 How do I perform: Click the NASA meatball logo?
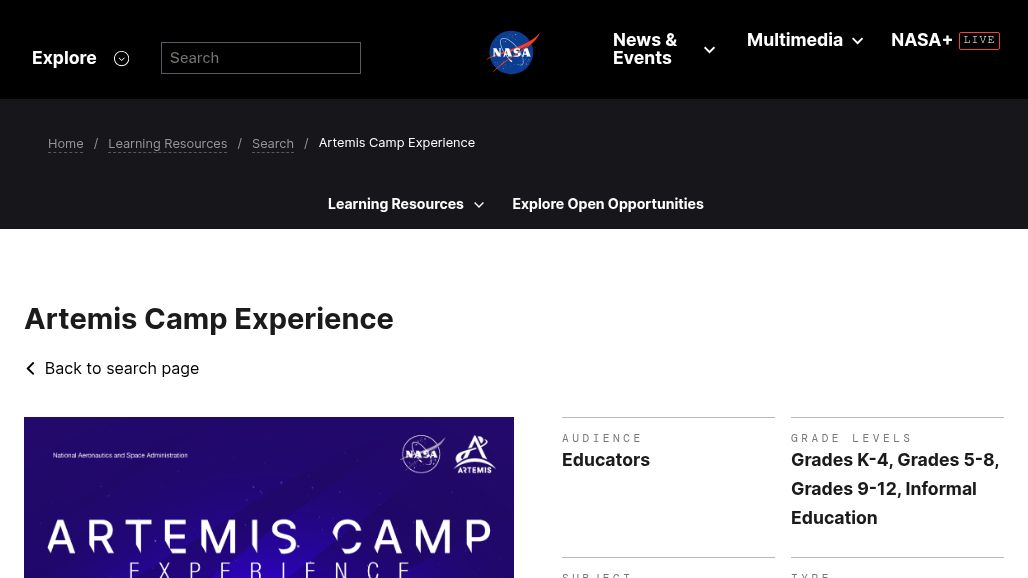click(513, 52)
